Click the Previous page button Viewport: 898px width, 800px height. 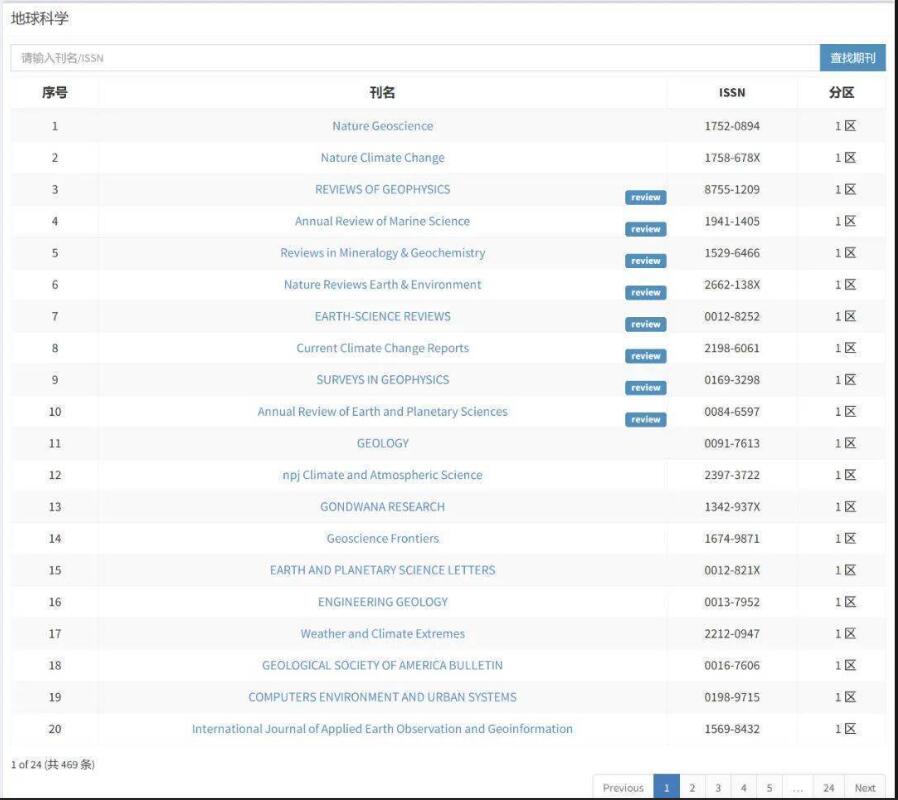623,787
